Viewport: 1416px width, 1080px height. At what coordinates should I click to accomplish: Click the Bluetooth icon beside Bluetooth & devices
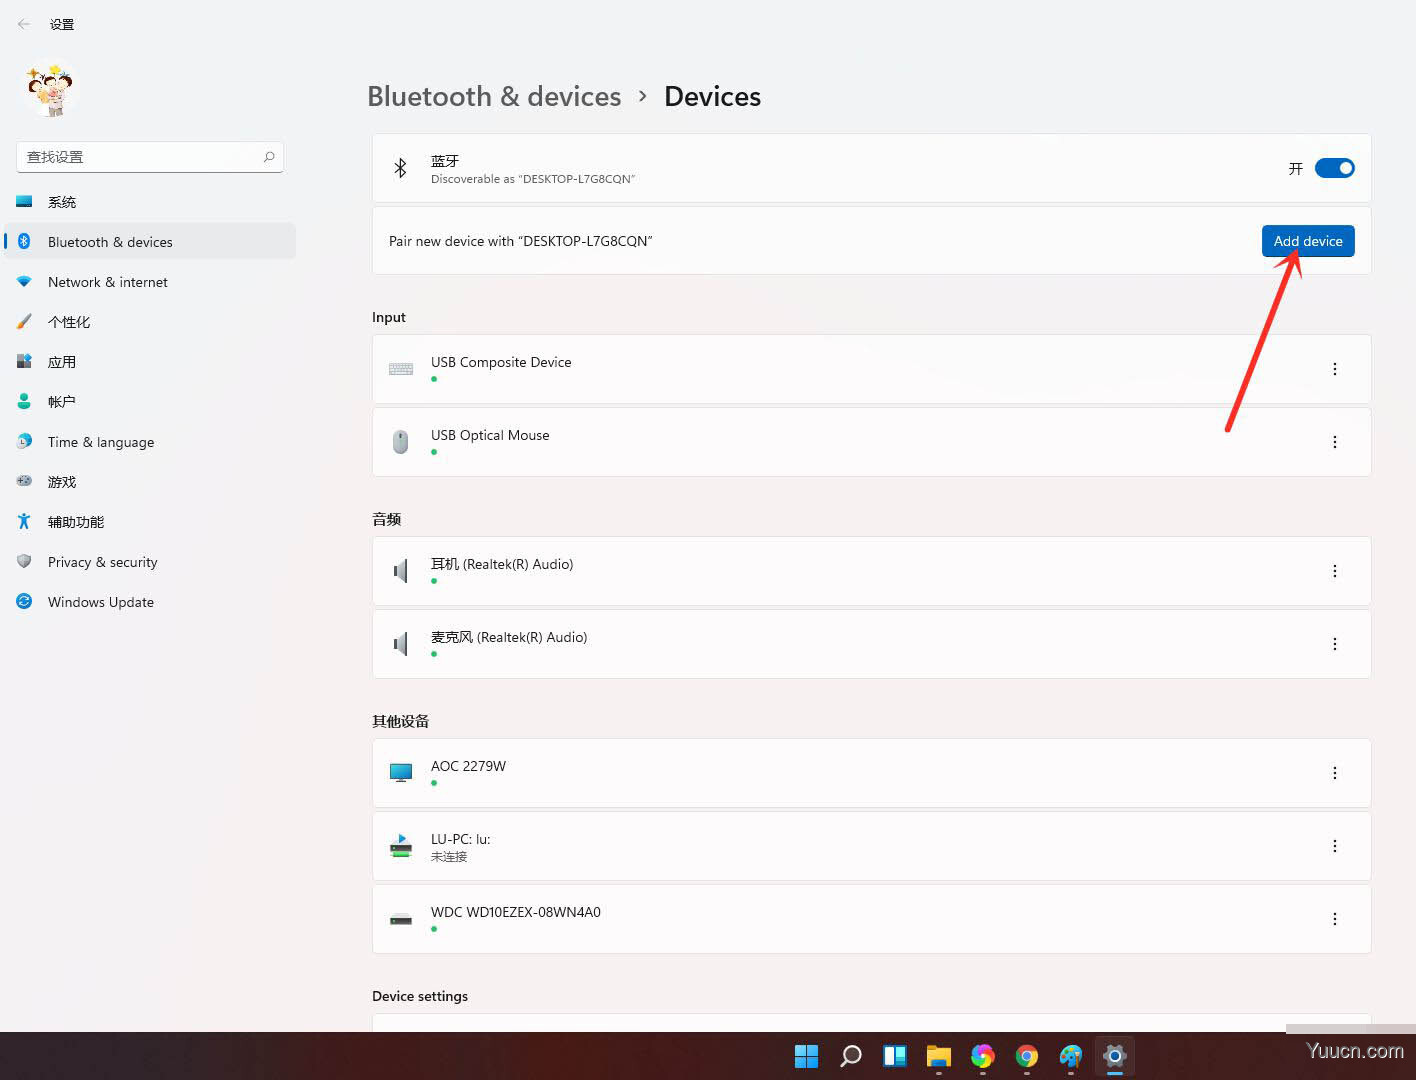[x=24, y=242]
